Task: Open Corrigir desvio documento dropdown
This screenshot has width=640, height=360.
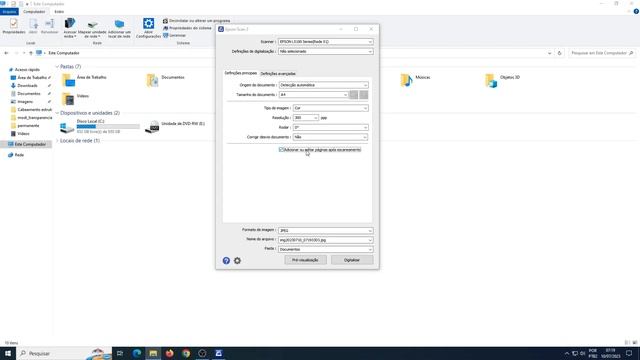Action: point(331,137)
